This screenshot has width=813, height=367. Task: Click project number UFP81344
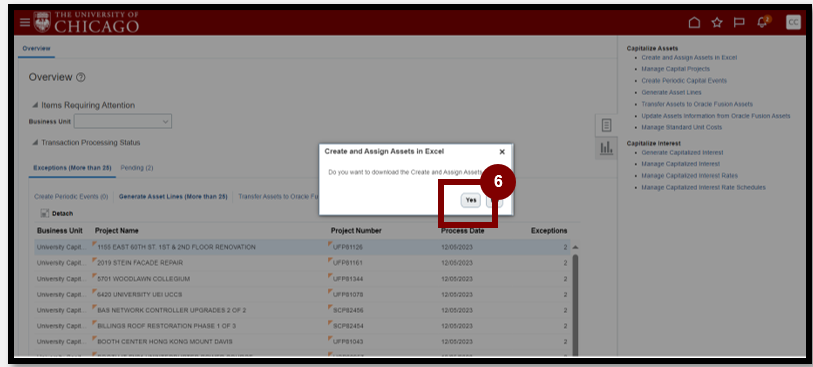pyautogui.click(x=348, y=279)
